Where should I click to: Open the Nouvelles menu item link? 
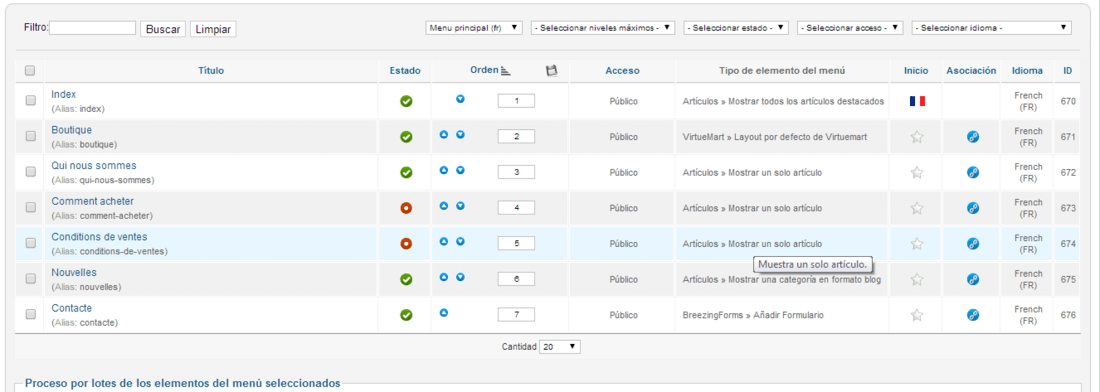(x=74, y=272)
